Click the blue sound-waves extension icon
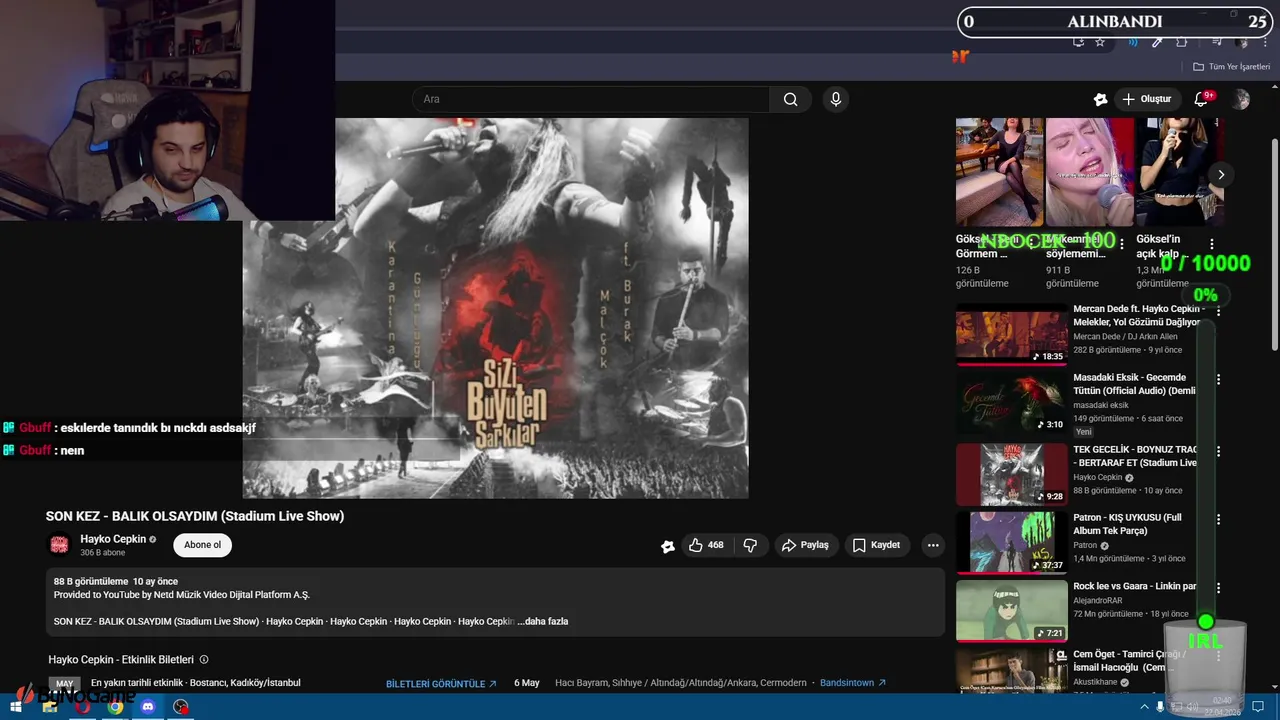1280x720 pixels. [1133, 42]
